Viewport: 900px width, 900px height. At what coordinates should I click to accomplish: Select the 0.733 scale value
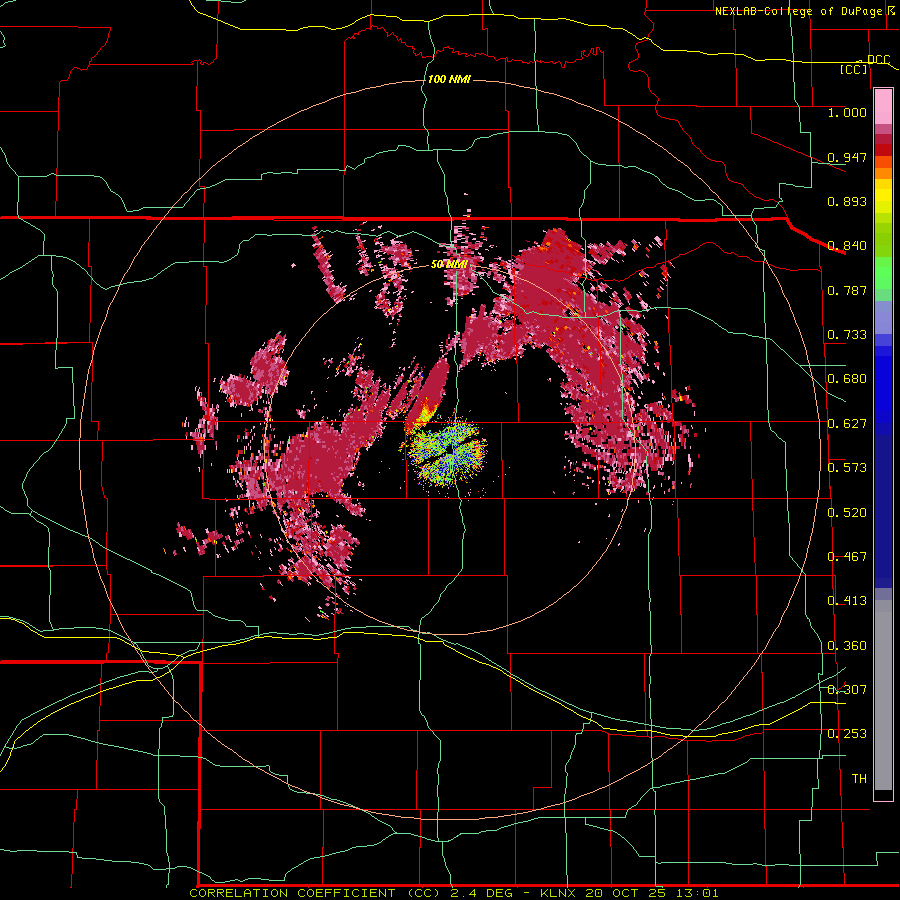[847, 335]
